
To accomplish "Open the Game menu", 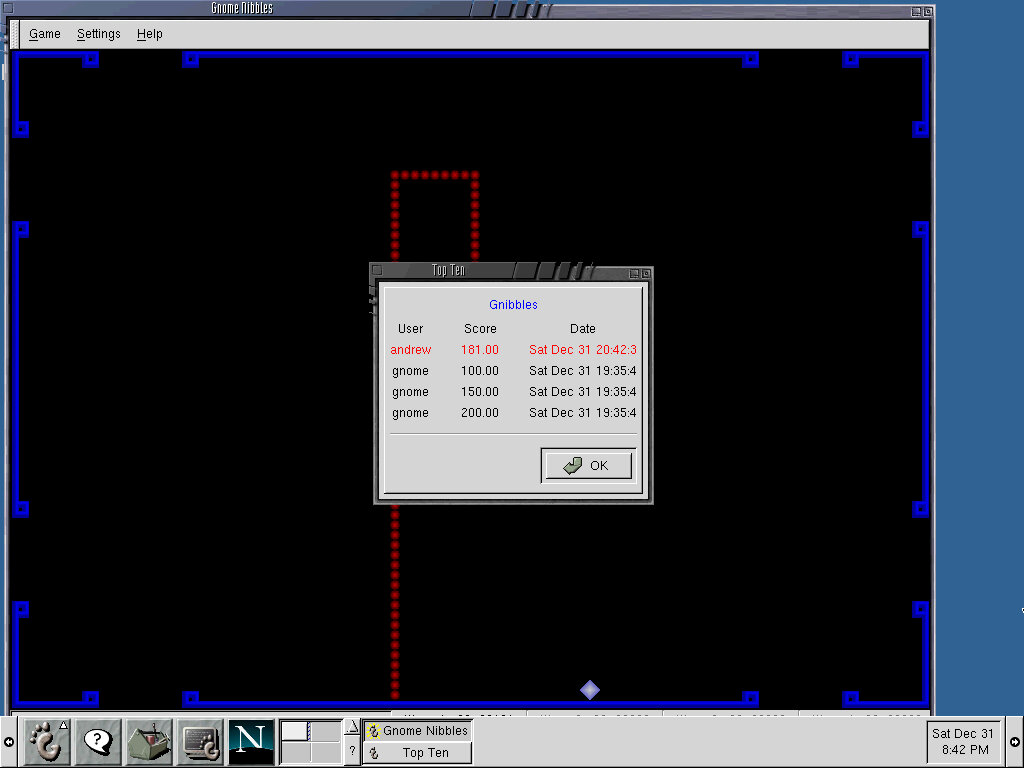I will pos(44,34).
